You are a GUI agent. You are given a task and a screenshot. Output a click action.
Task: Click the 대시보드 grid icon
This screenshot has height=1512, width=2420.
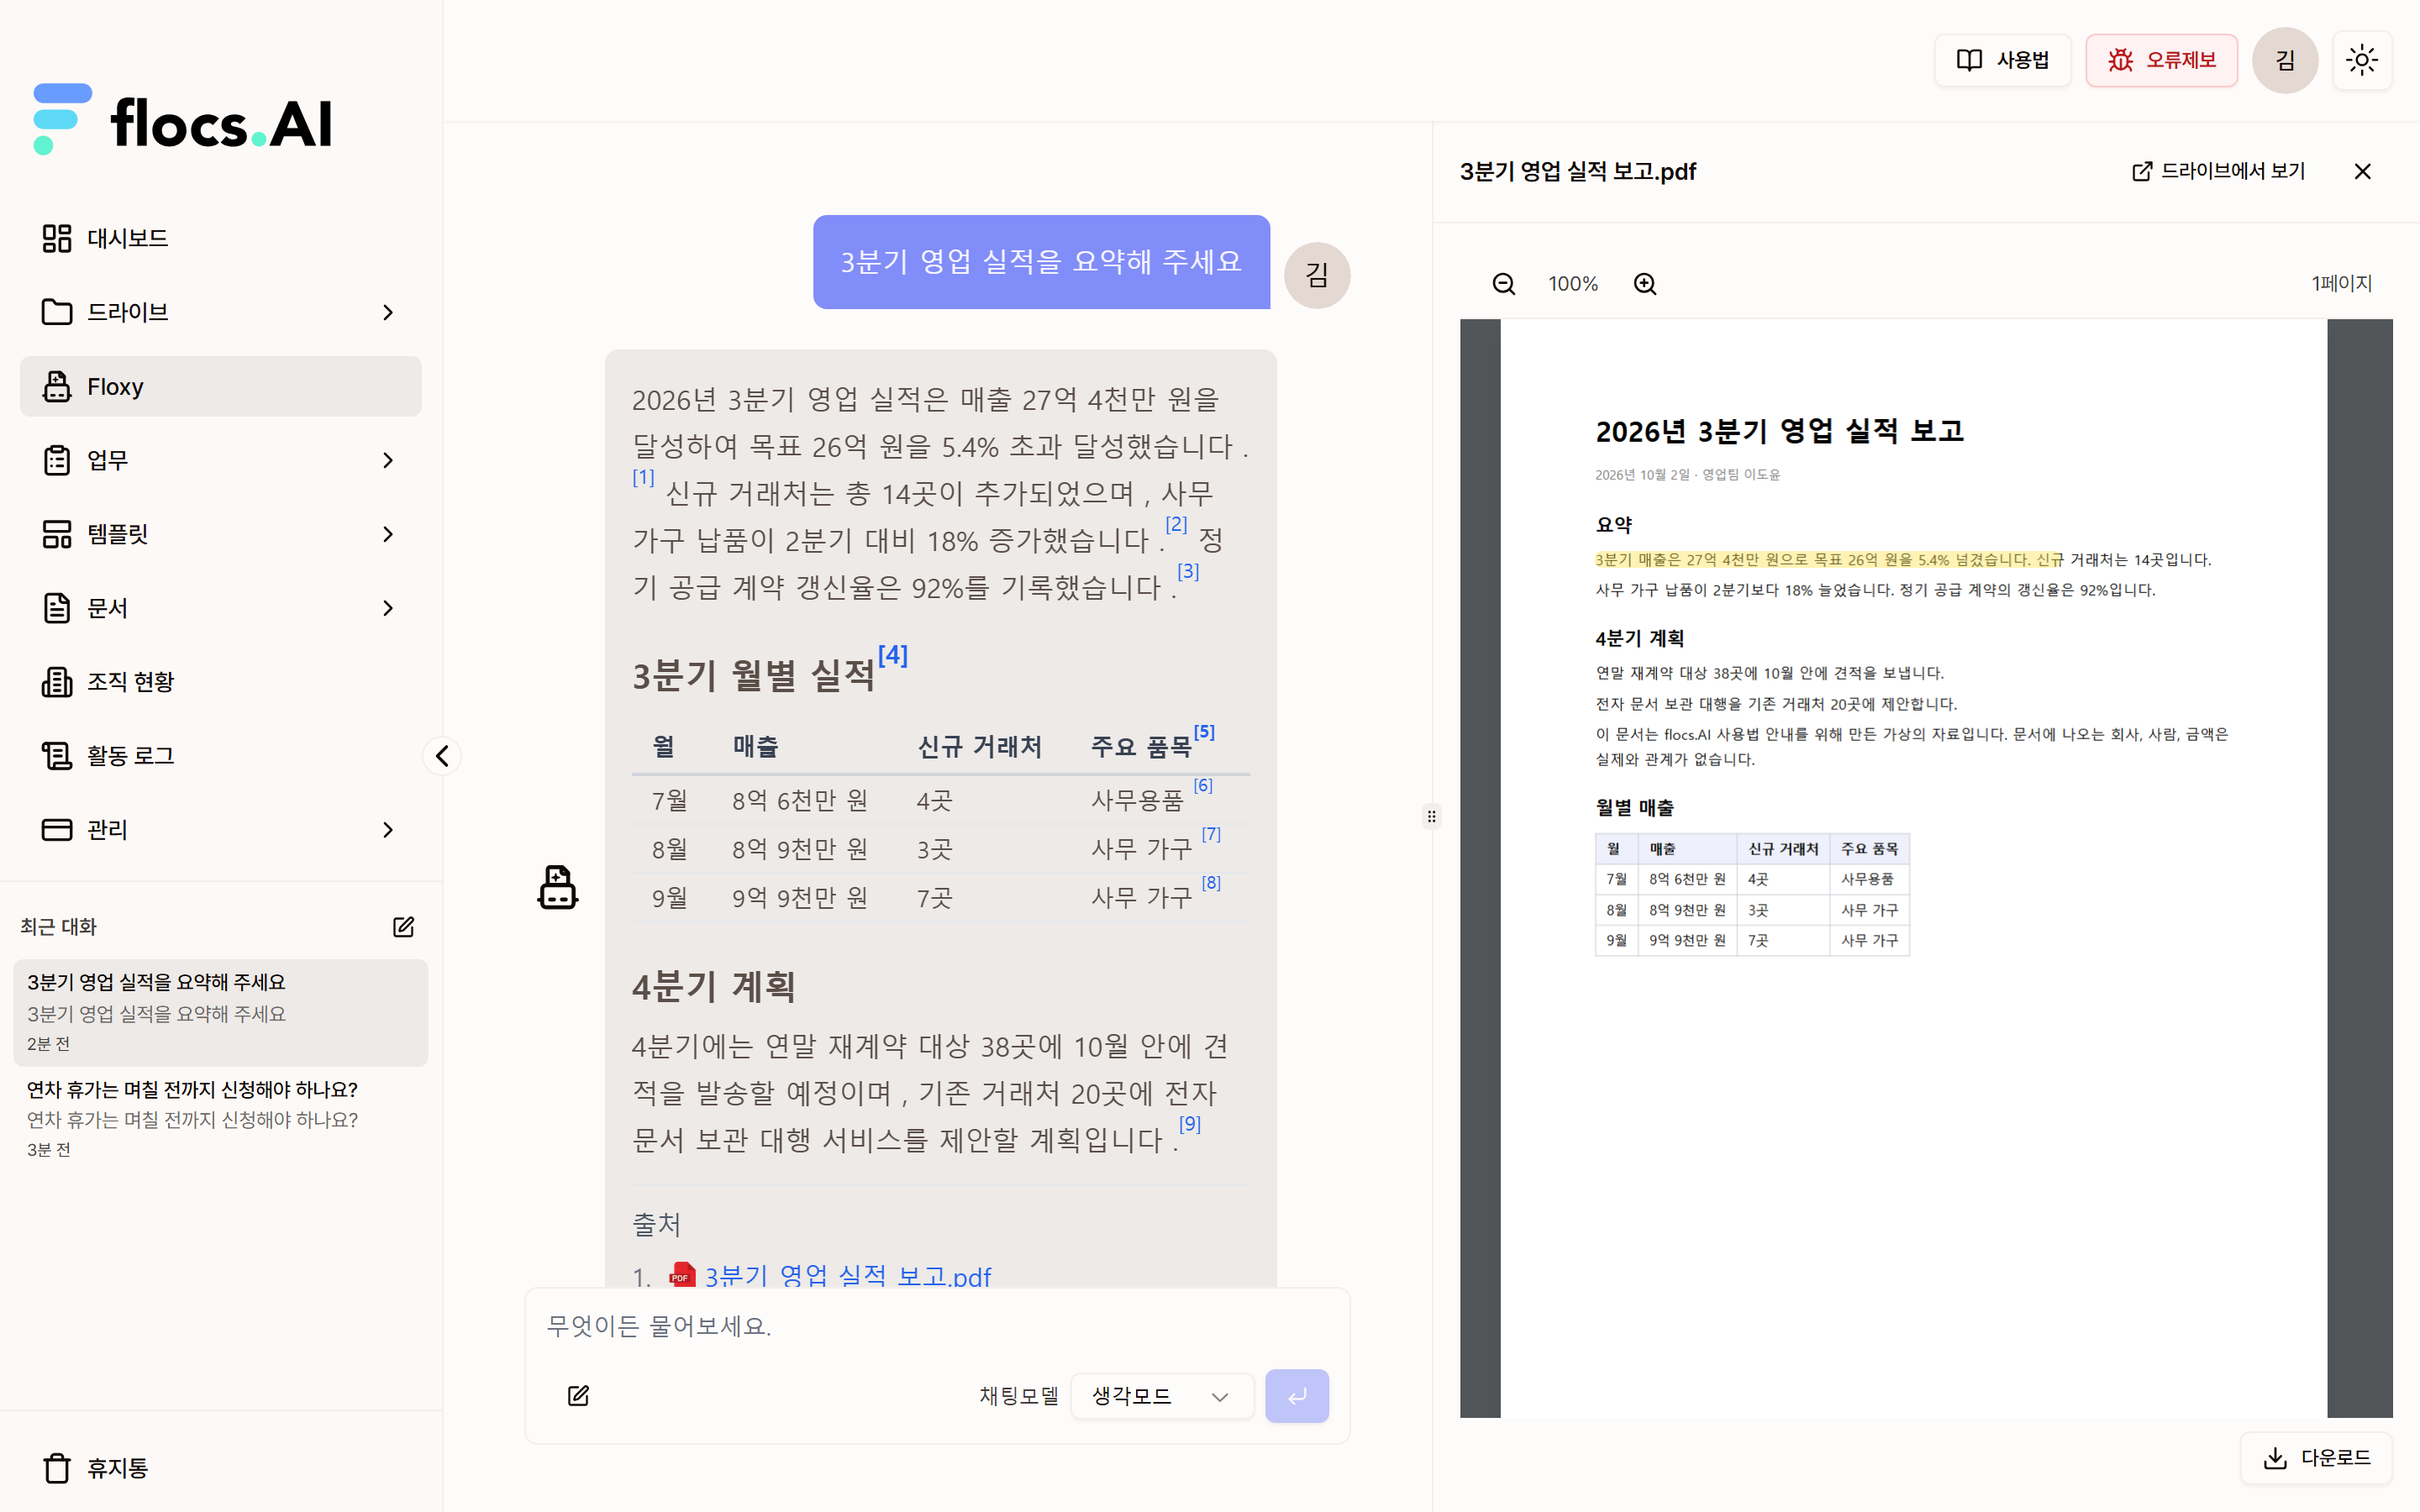click(57, 238)
